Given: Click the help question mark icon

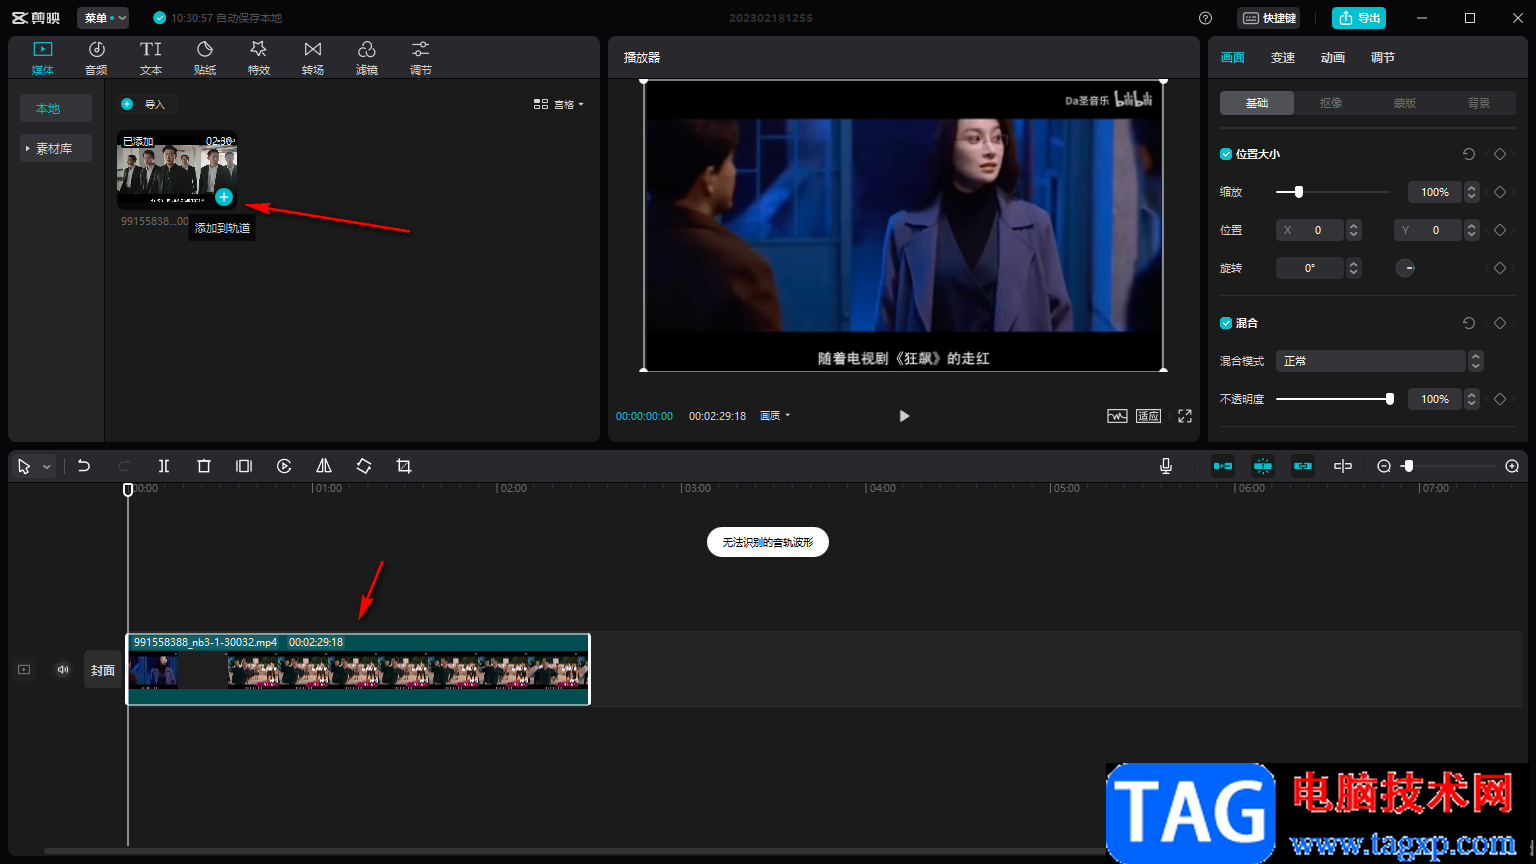Looking at the screenshot, I should coord(1205,18).
